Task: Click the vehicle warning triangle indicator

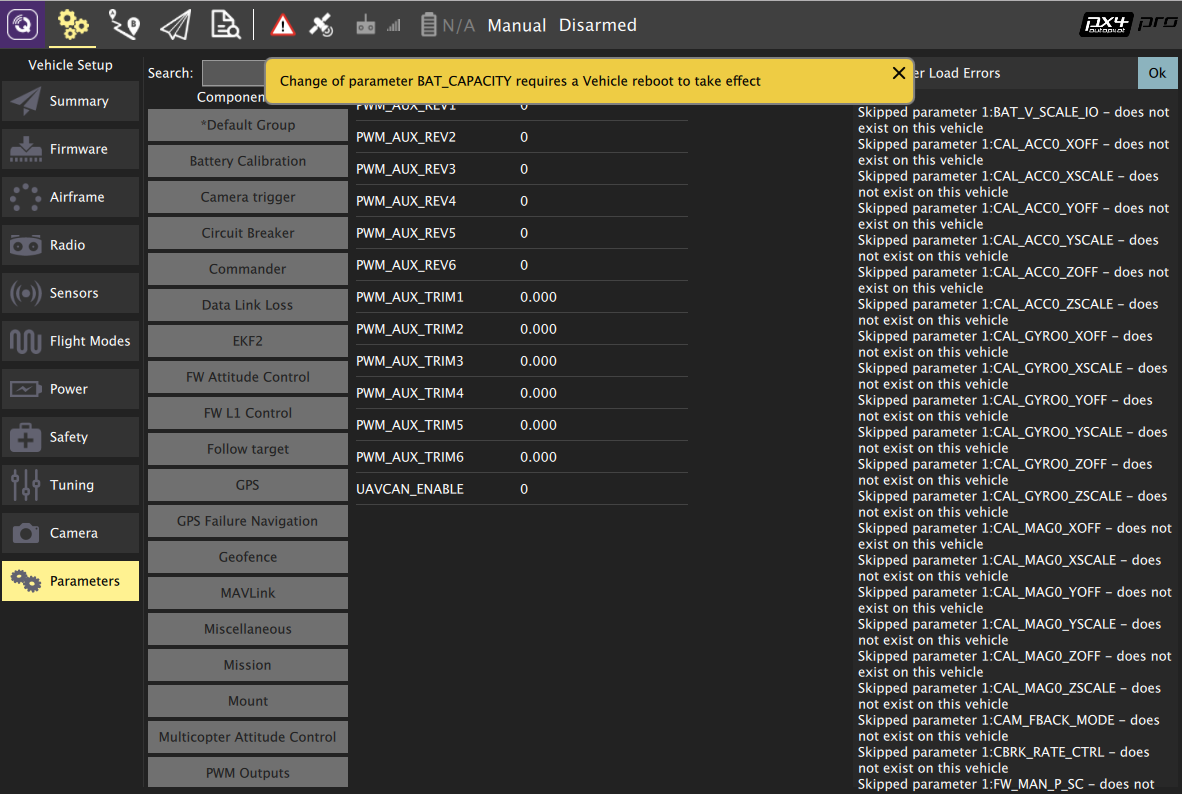Action: tap(281, 25)
